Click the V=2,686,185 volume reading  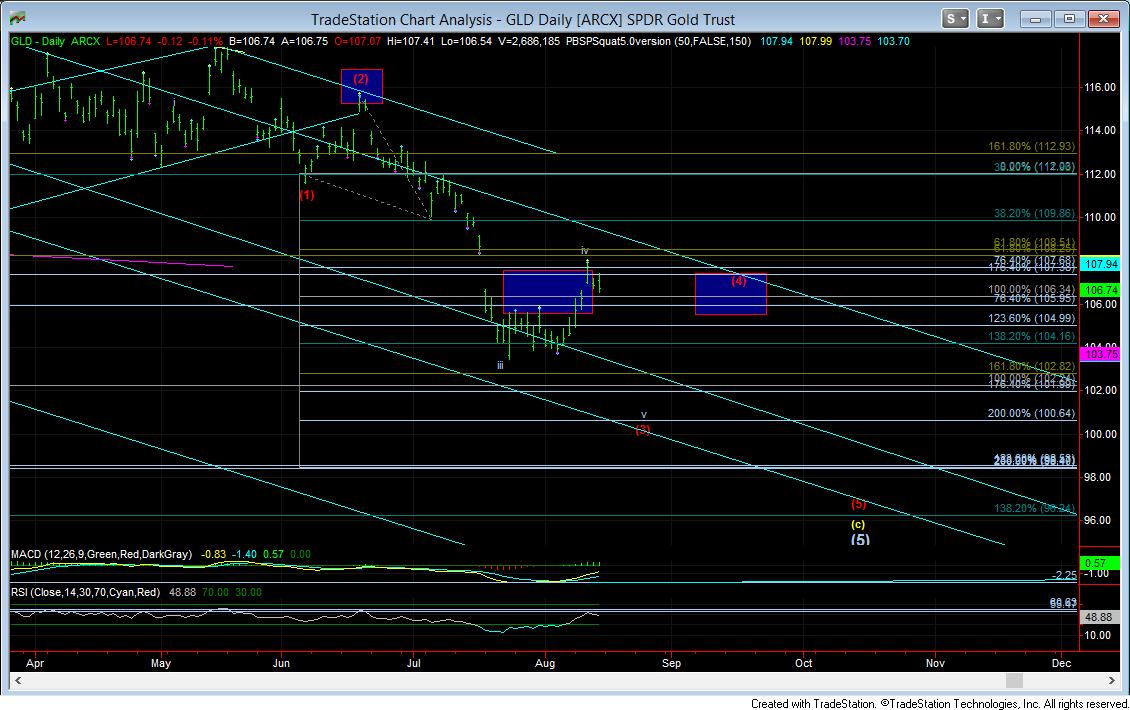point(529,42)
